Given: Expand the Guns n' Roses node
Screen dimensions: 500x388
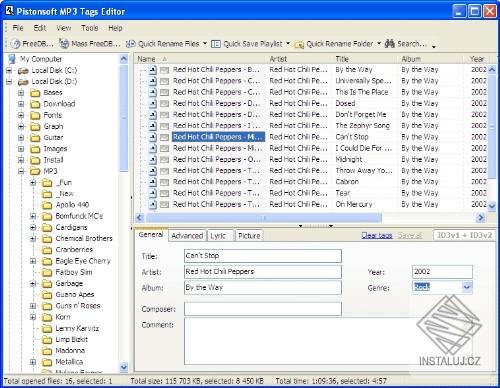Looking at the screenshot, I should 33,306.
